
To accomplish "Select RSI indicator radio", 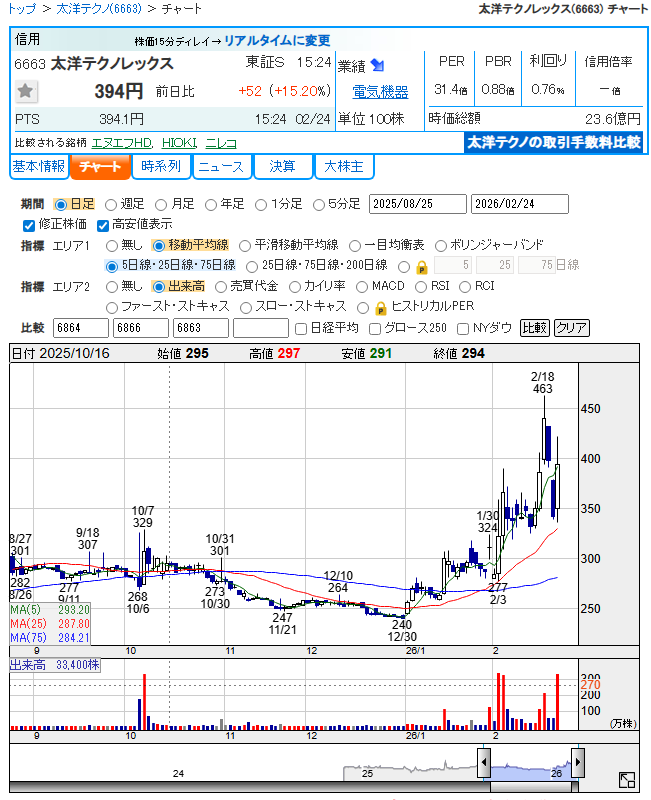I will (x=421, y=287).
